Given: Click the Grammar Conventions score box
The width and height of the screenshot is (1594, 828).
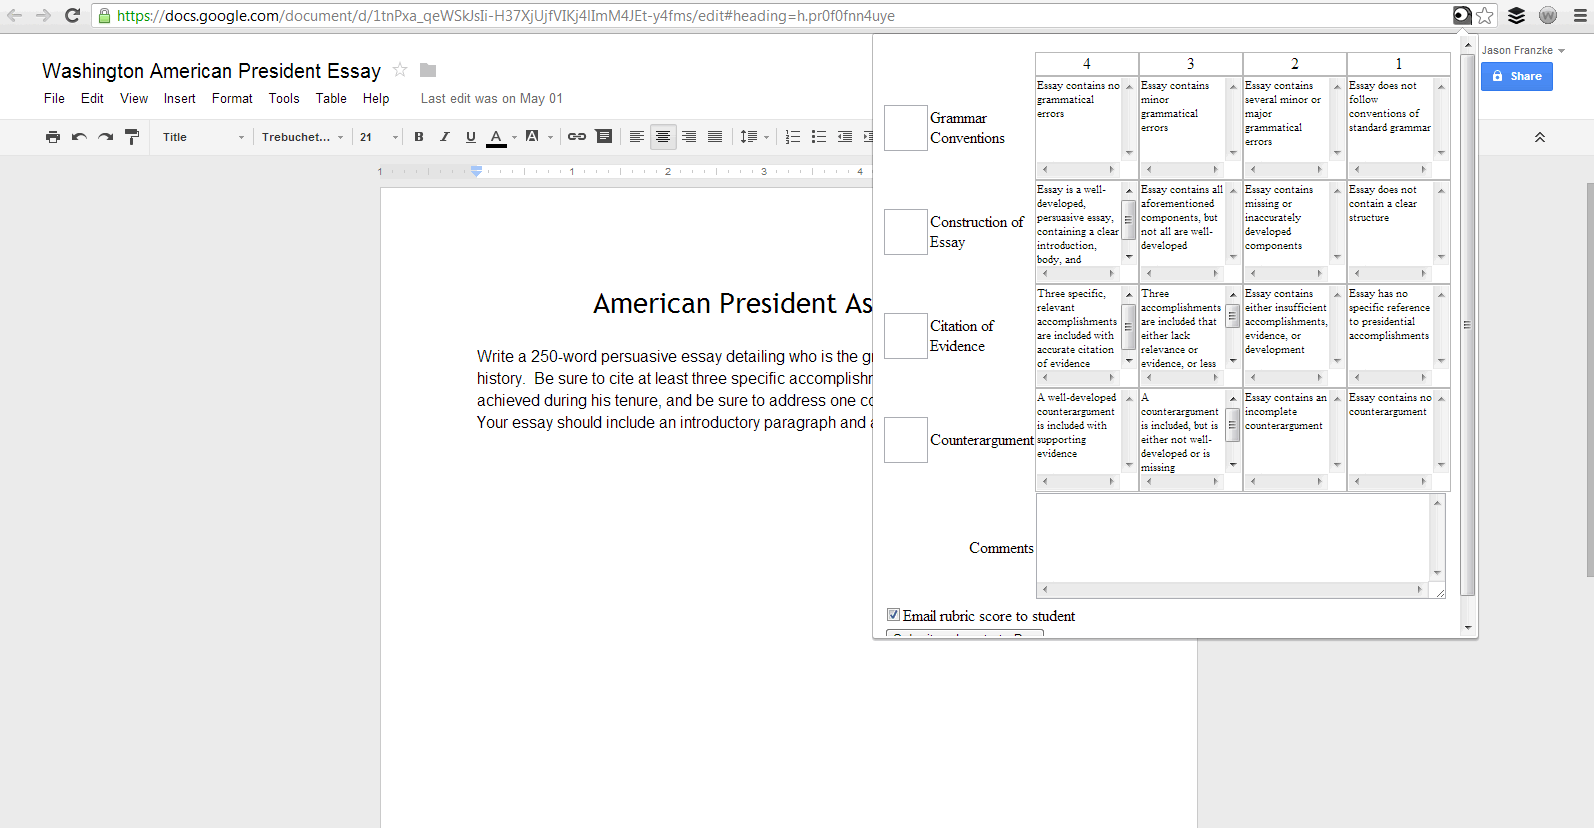Looking at the screenshot, I should (x=906, y=128).
